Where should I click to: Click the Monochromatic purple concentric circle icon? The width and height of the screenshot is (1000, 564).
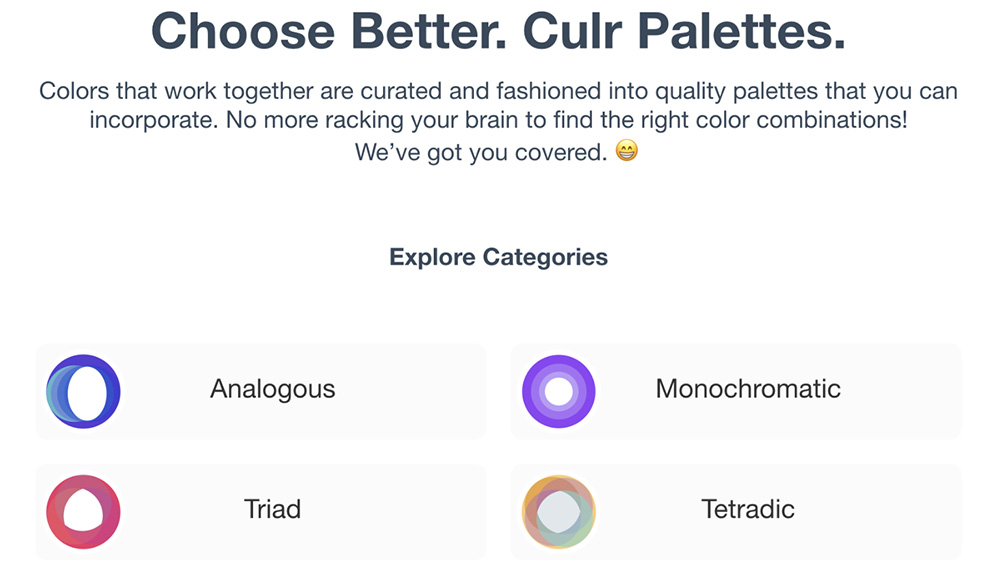tap(559, 391)
